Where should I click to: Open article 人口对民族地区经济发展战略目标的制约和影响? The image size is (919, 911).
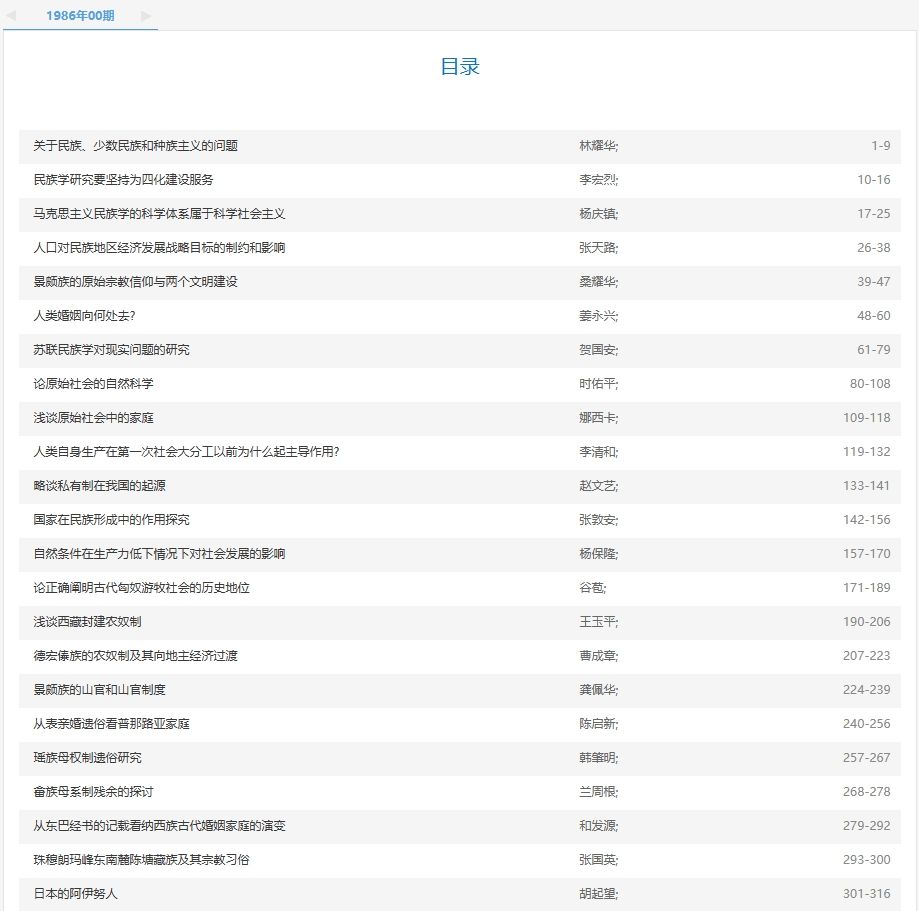tap(159, 247)
